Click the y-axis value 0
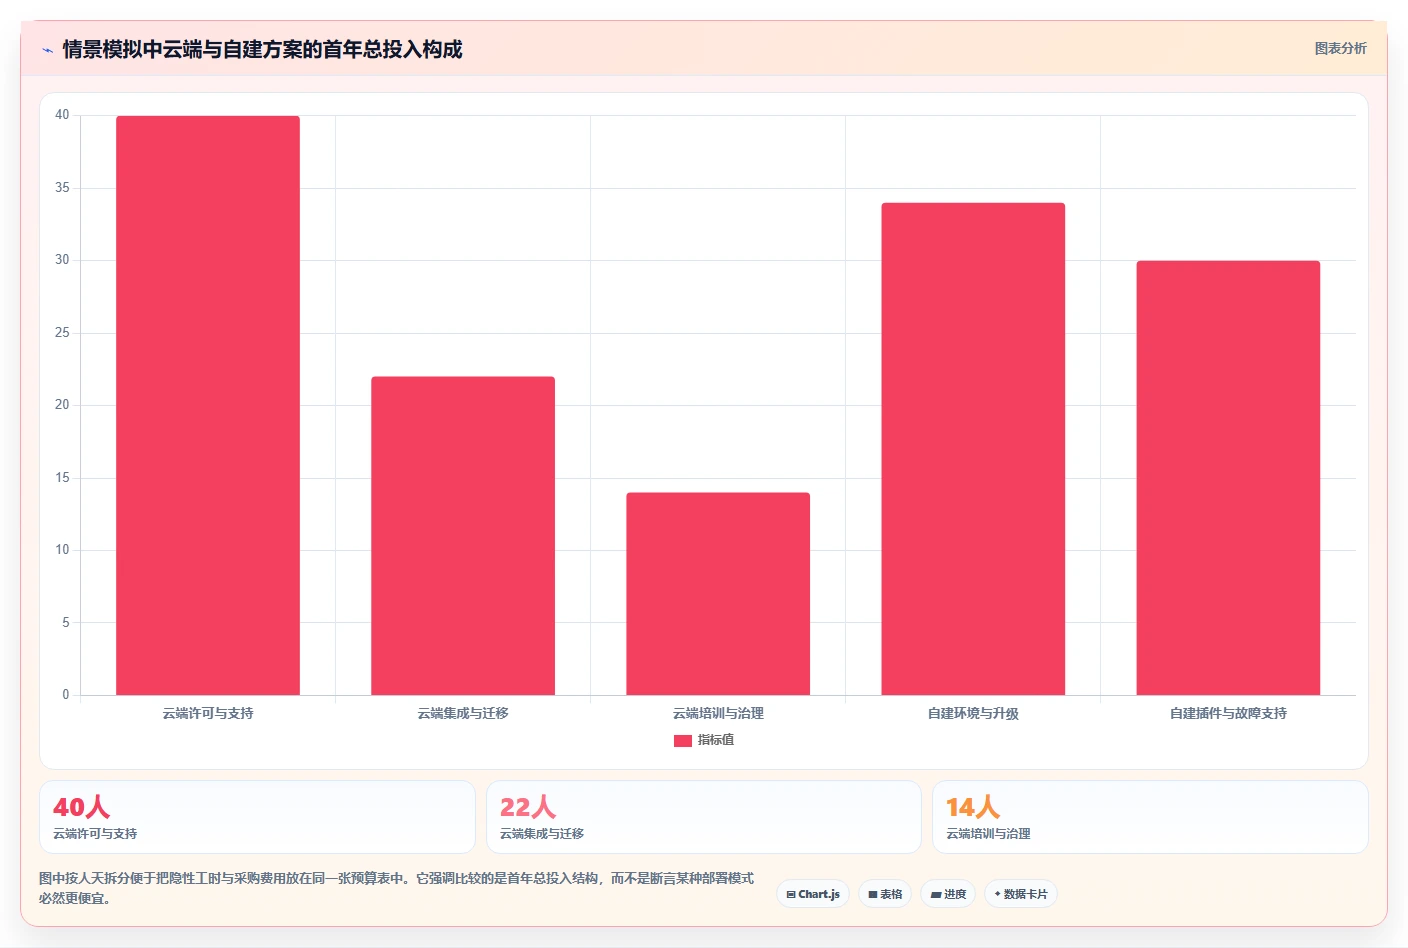 click(66, 695)
